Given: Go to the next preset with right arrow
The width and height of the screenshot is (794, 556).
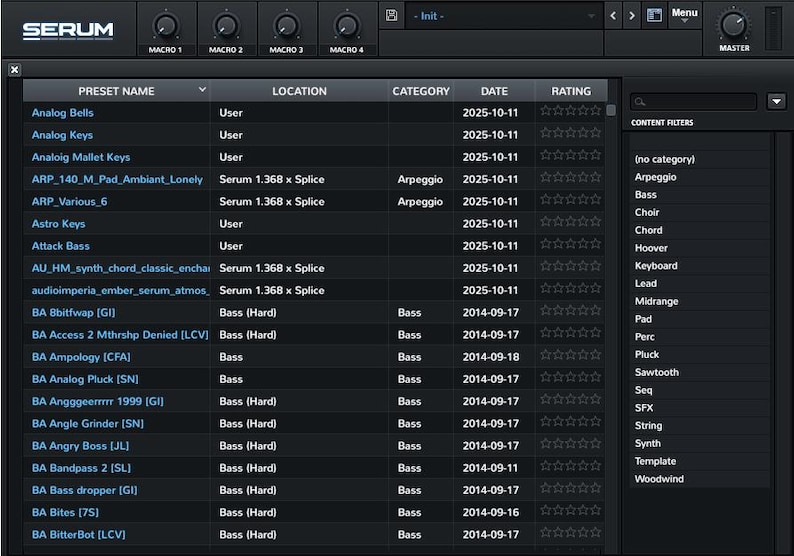Looking at the screenshot, I should pyautogui.click(x=632, y=16).
